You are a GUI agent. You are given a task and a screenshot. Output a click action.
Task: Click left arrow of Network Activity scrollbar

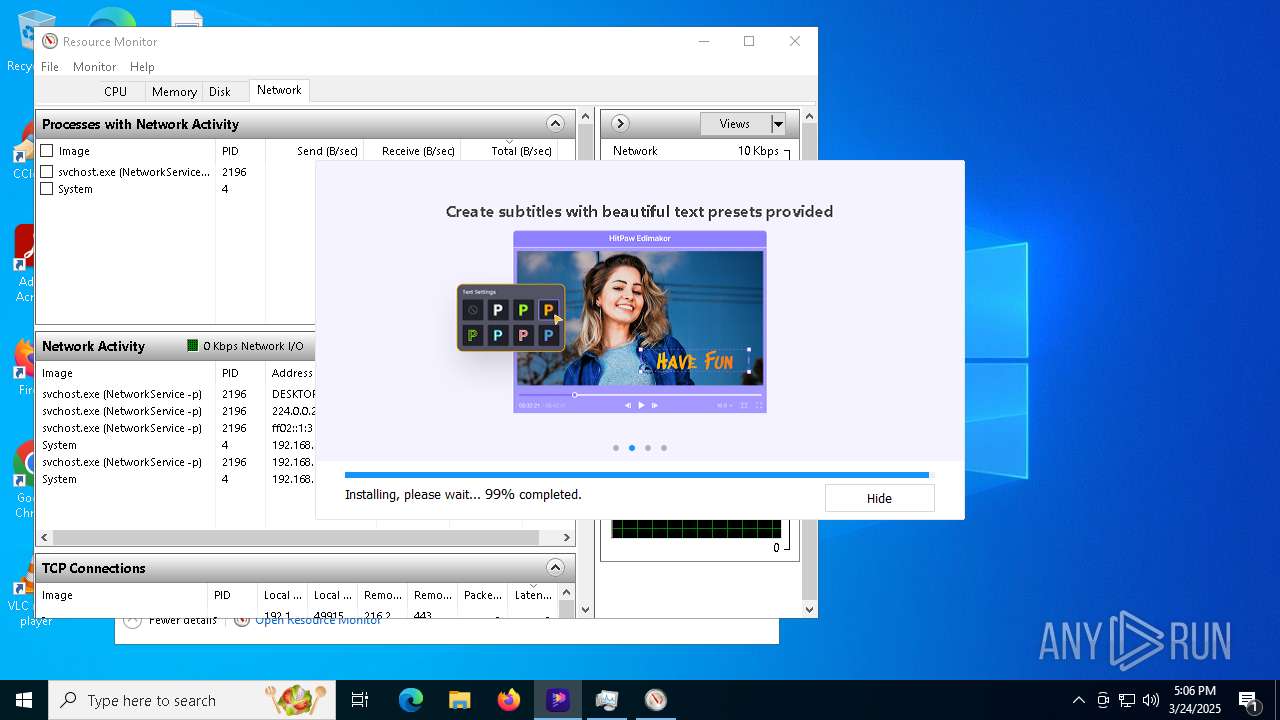click(44, 537)
